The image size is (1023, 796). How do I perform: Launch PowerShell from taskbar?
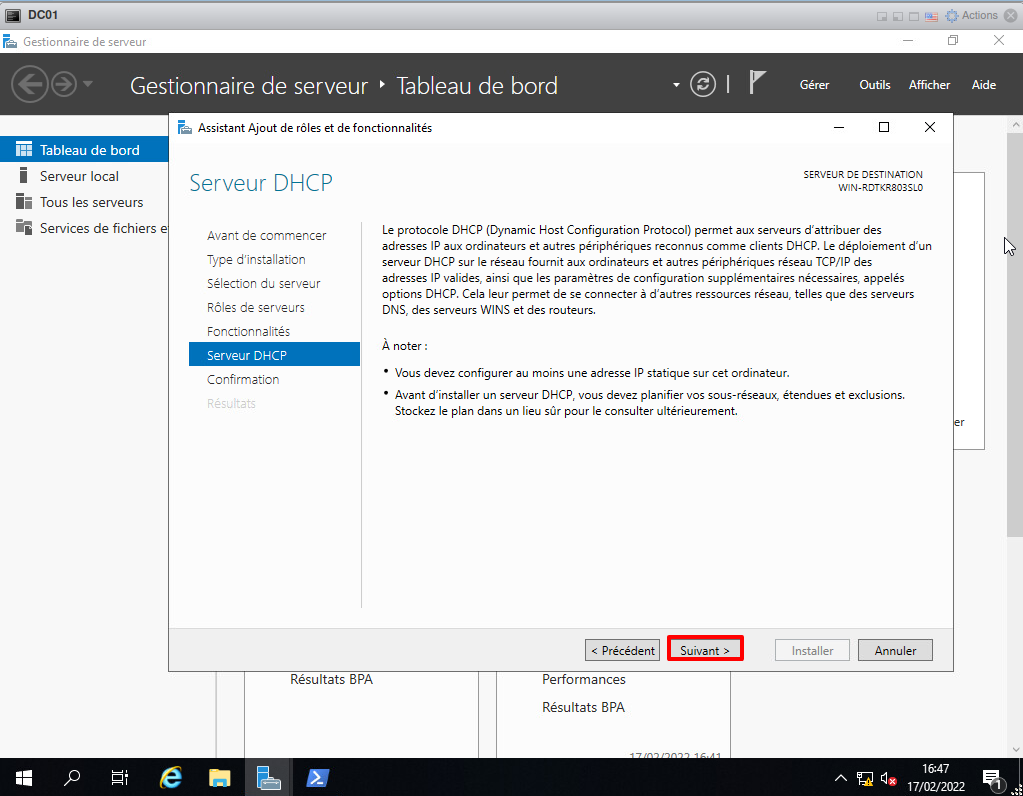pyautogui.click(x=317, y=777)
